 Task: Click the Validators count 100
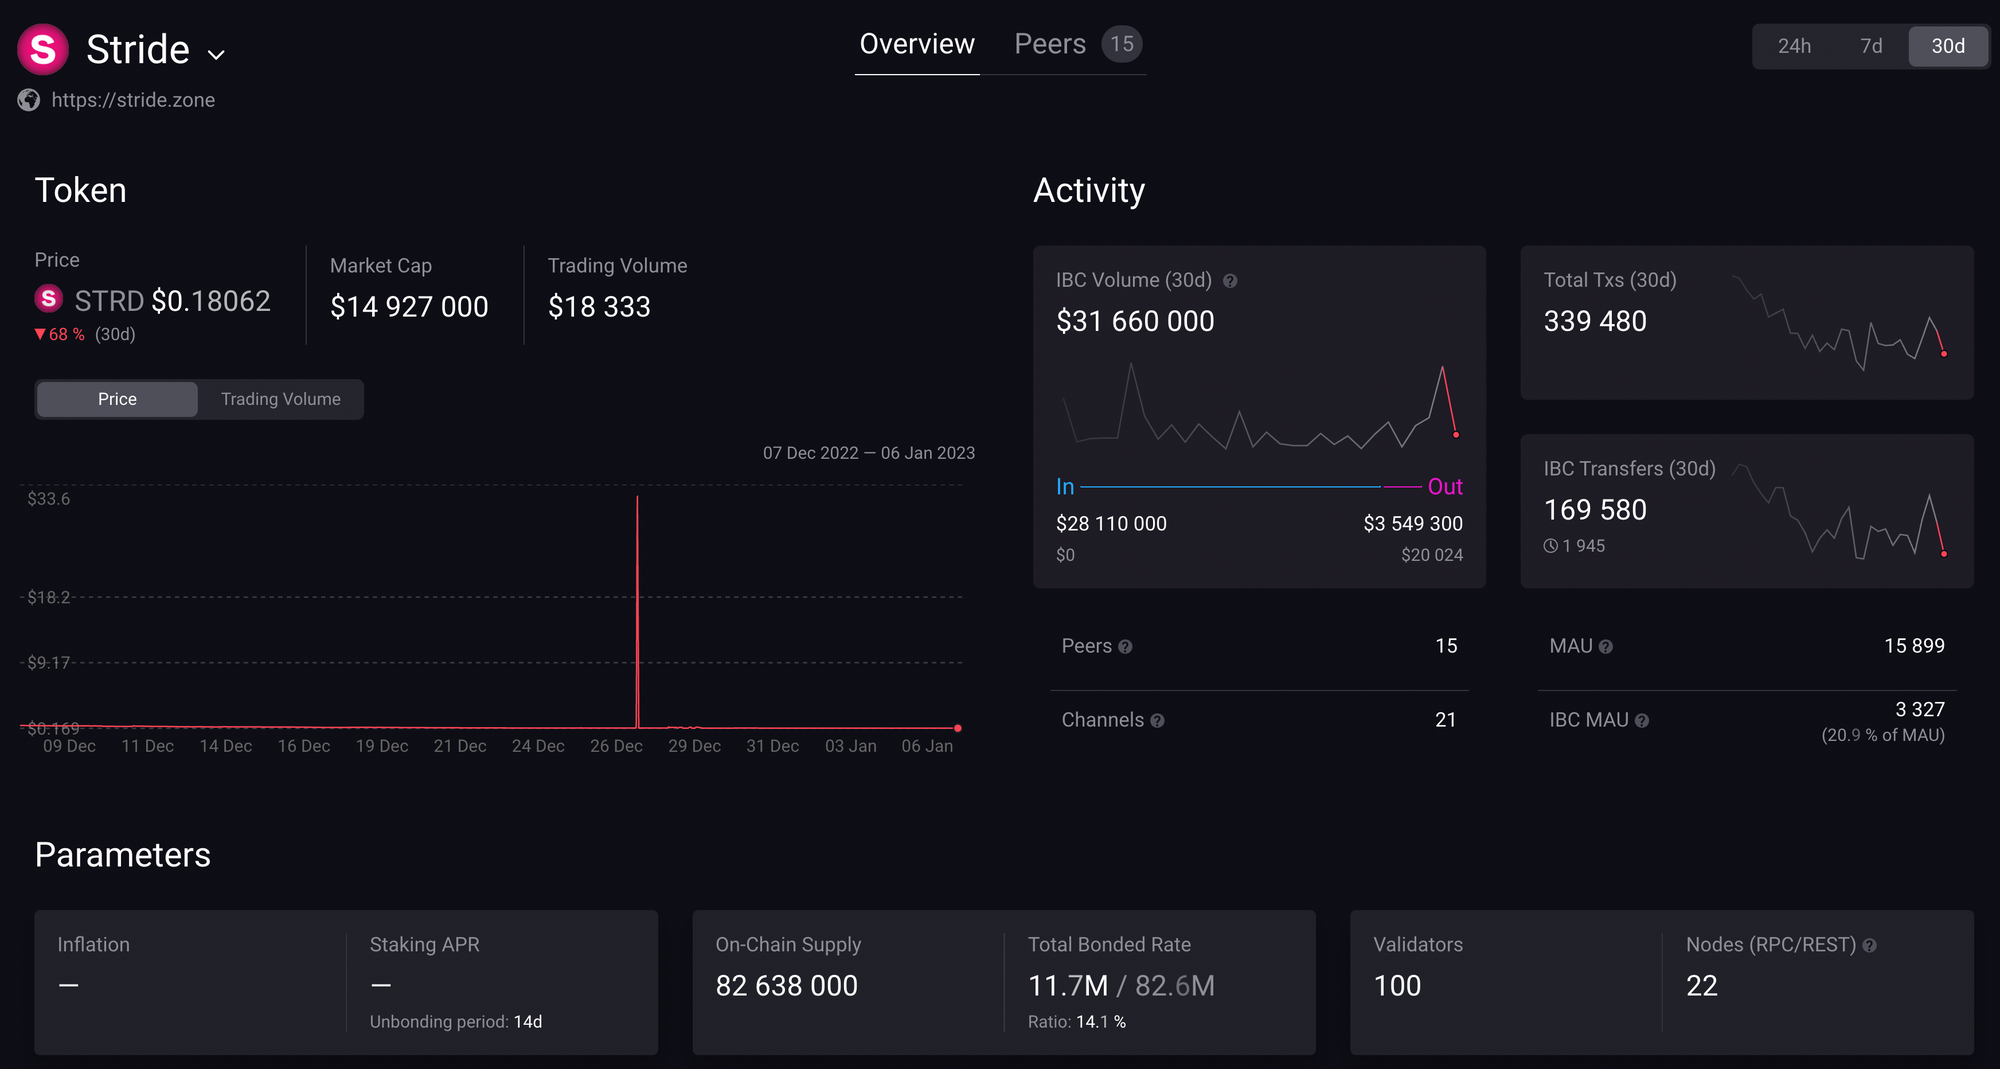1397,986
